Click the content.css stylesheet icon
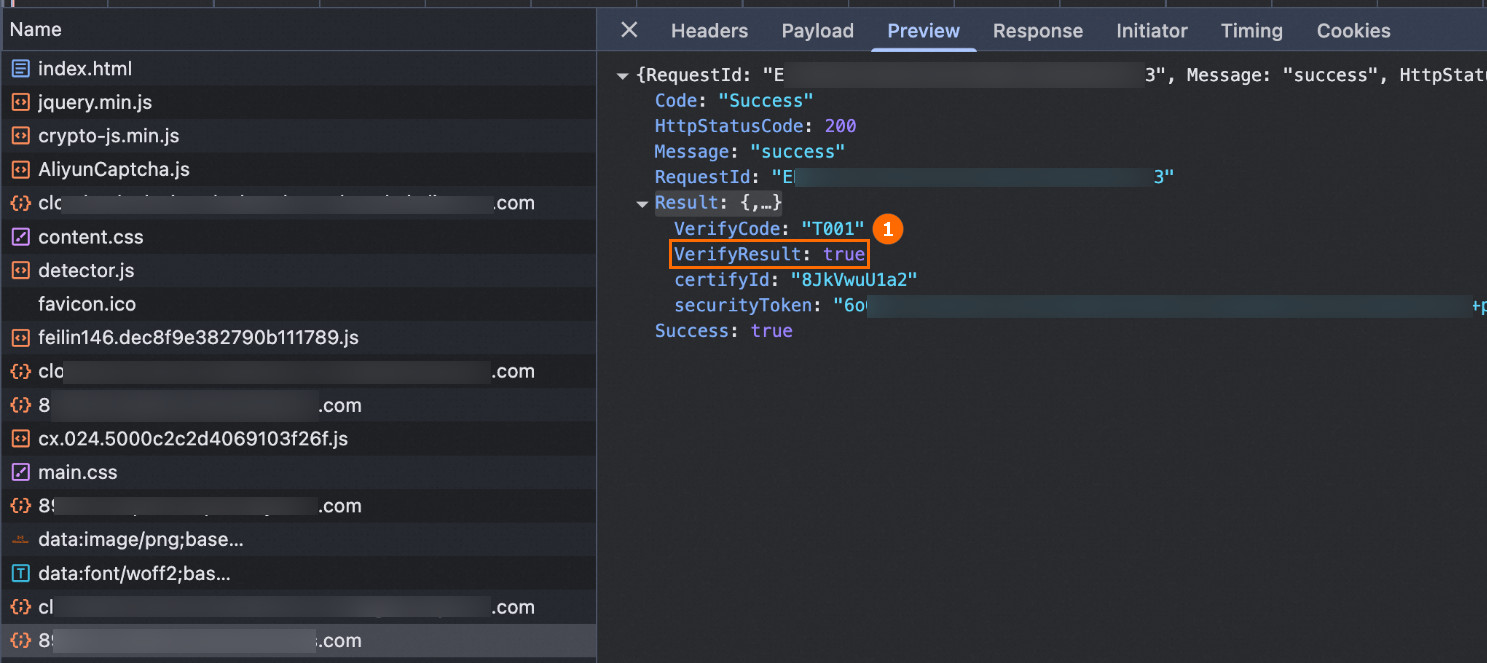Screen dimensions: 1487x663 (x=20, y=237)
